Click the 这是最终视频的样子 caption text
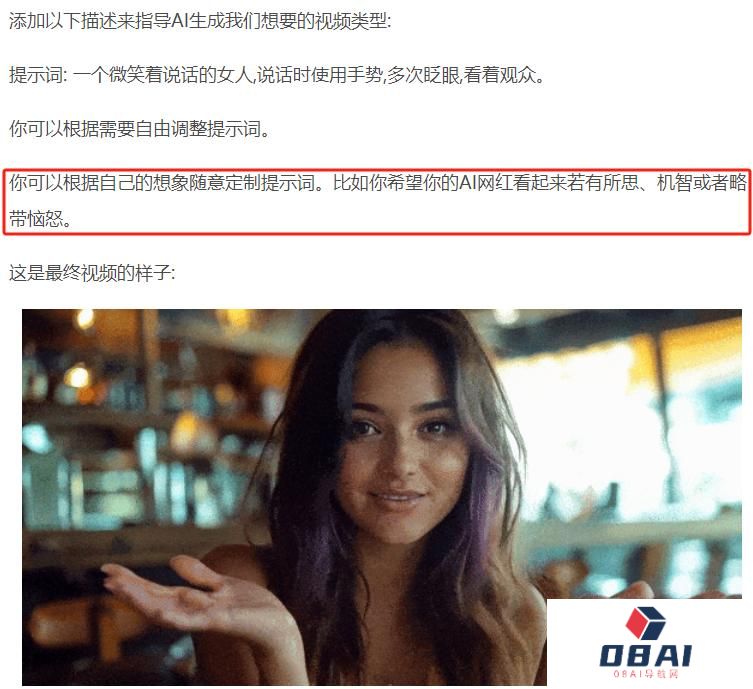The width and height of the screenshot is (753, 689). (x=92, y=273)
